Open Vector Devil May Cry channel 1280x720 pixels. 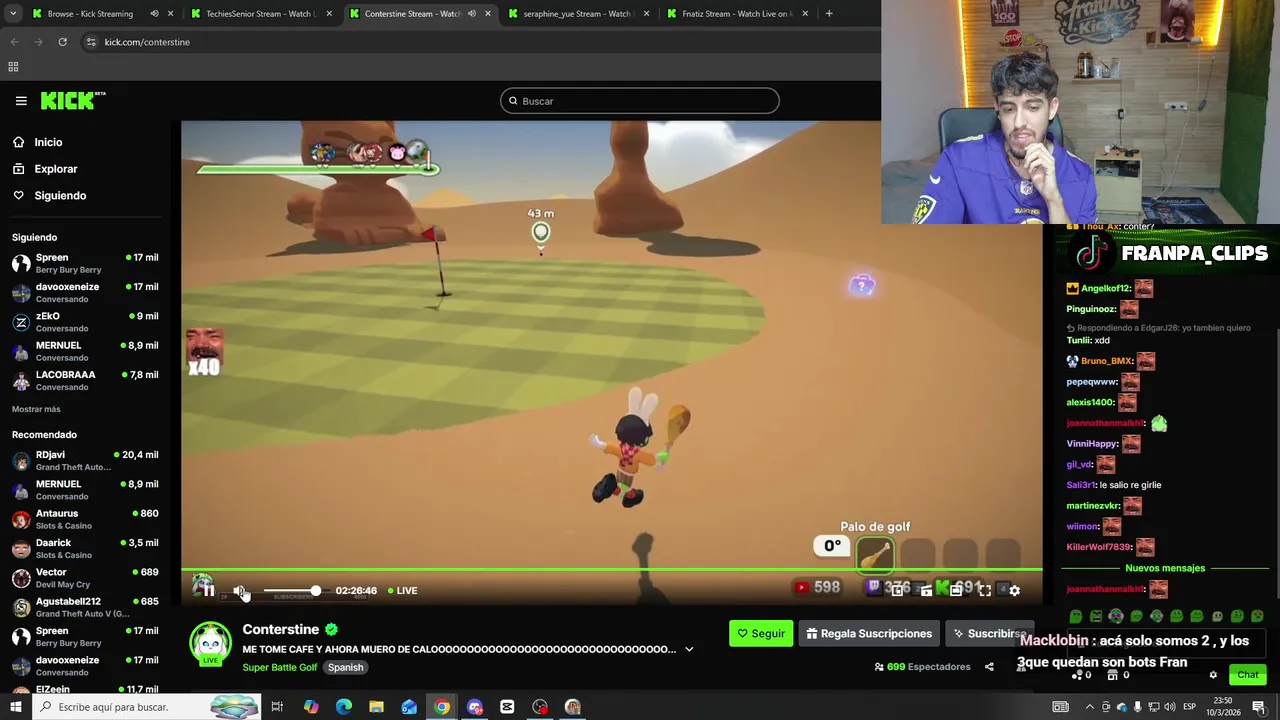[85, 578]
